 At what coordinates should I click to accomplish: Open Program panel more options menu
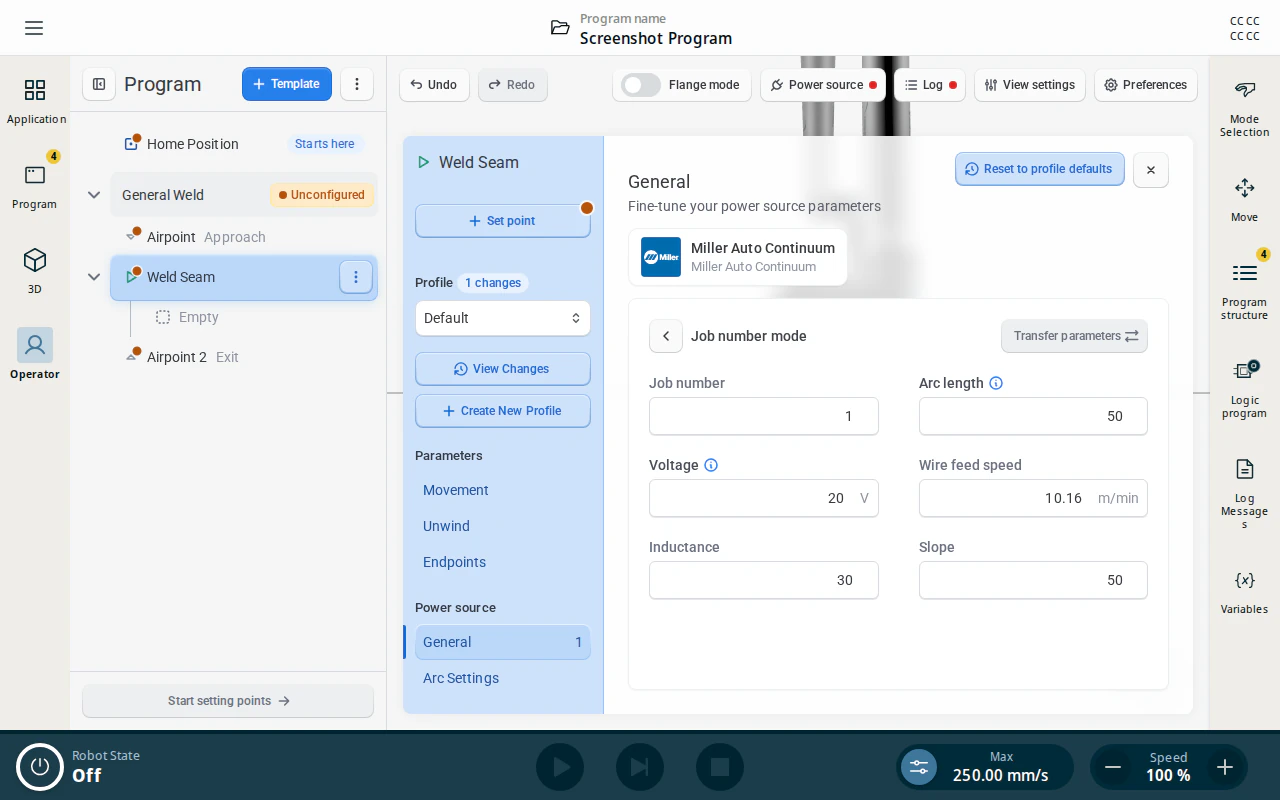tap(357, 84)
